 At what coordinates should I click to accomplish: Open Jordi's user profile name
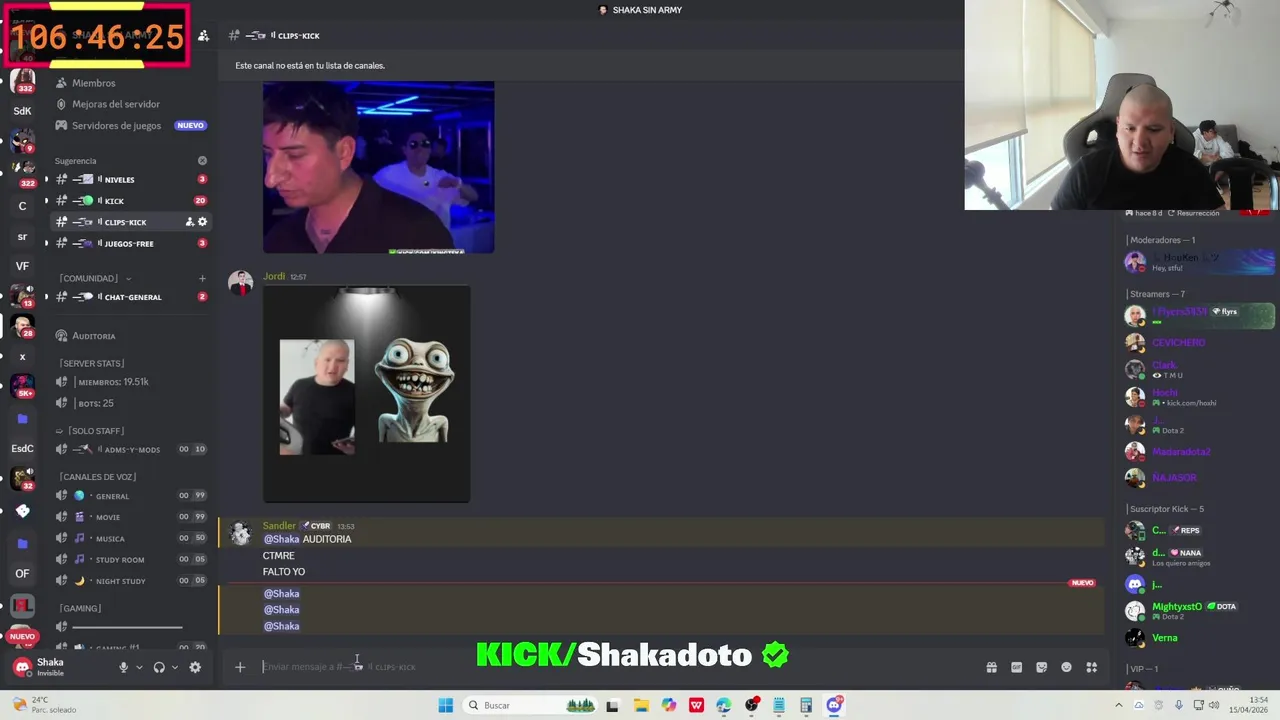pyautogui.click(x=274, y=276)
